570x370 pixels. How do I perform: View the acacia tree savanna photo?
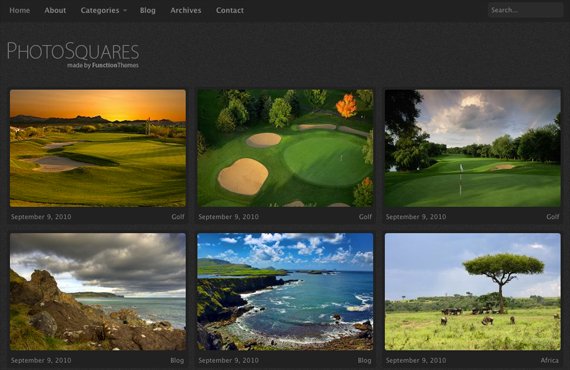coord(473,291)
